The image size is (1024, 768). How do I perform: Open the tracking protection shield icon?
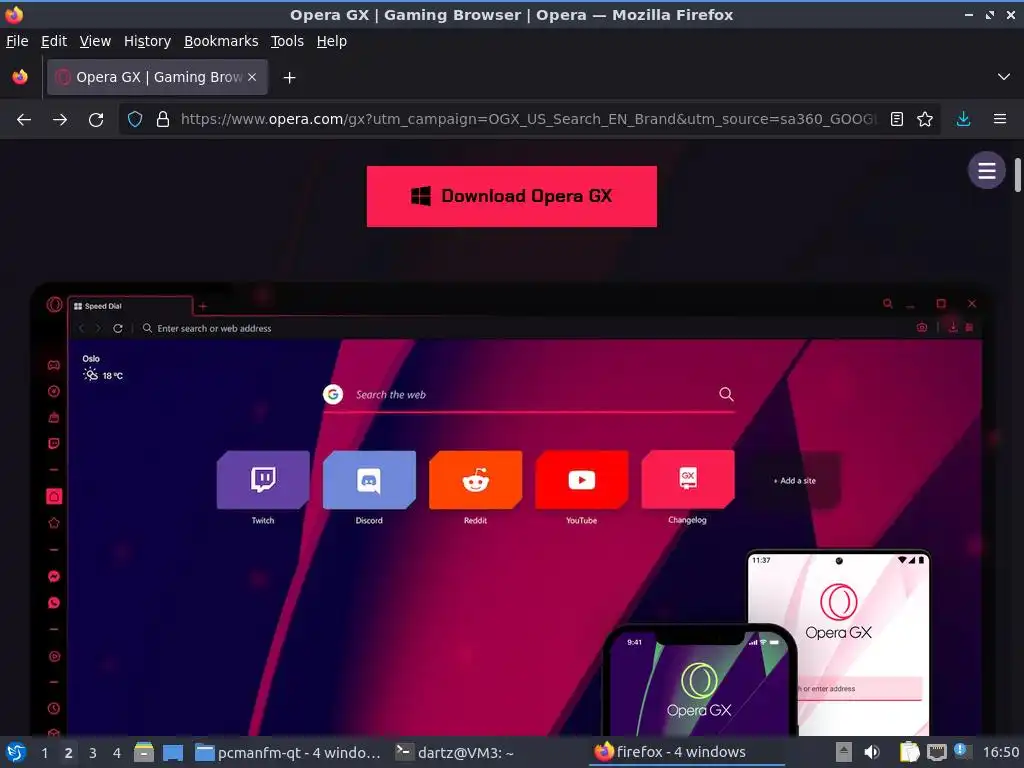click(x=135, y=119)
